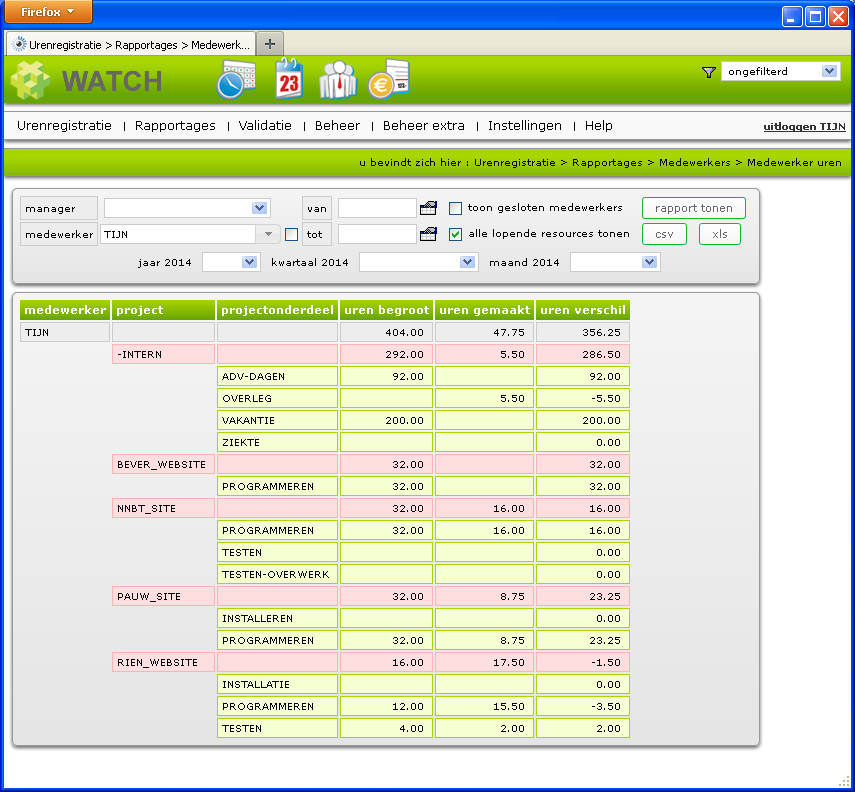Screen dimensions: 855x792
Task: Click into the tot date field
Action: (x=377, y=234)
